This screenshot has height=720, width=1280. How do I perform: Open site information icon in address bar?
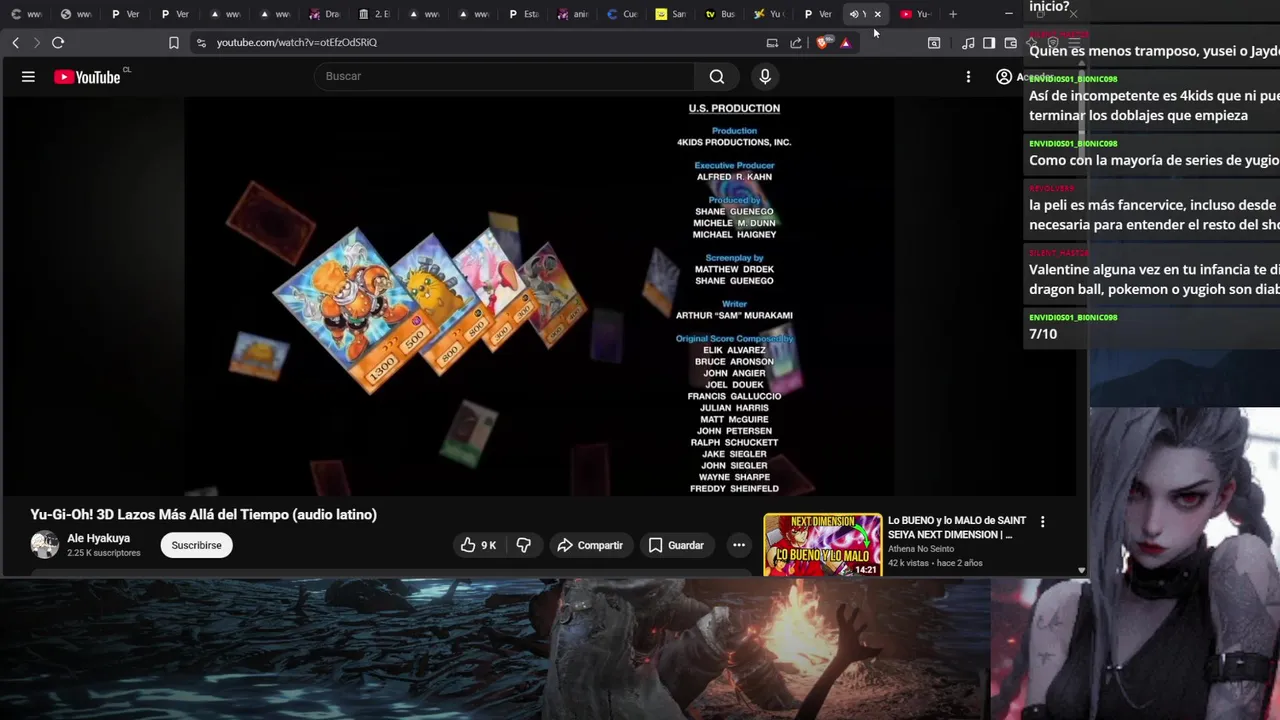pyautogui.click(x=201, y=42)
